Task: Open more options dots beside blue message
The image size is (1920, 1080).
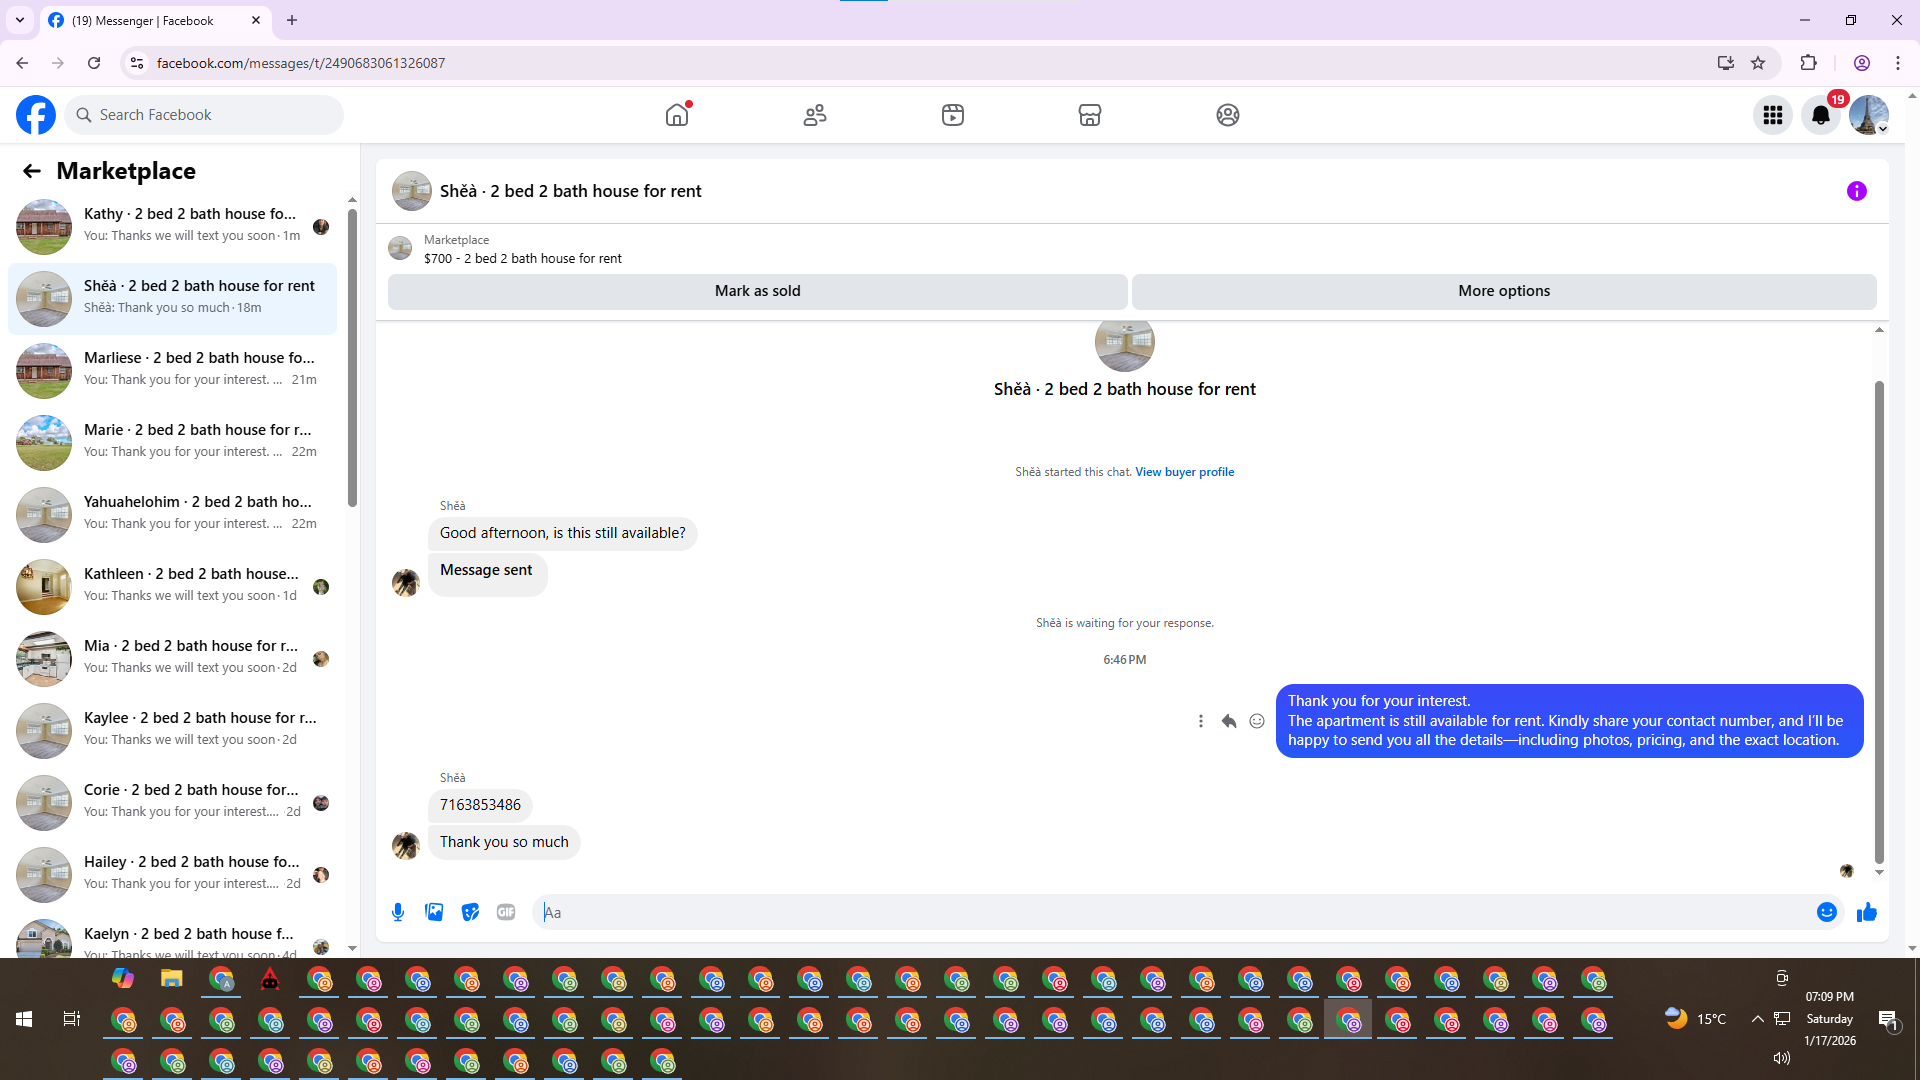Action: [1201, 721]
